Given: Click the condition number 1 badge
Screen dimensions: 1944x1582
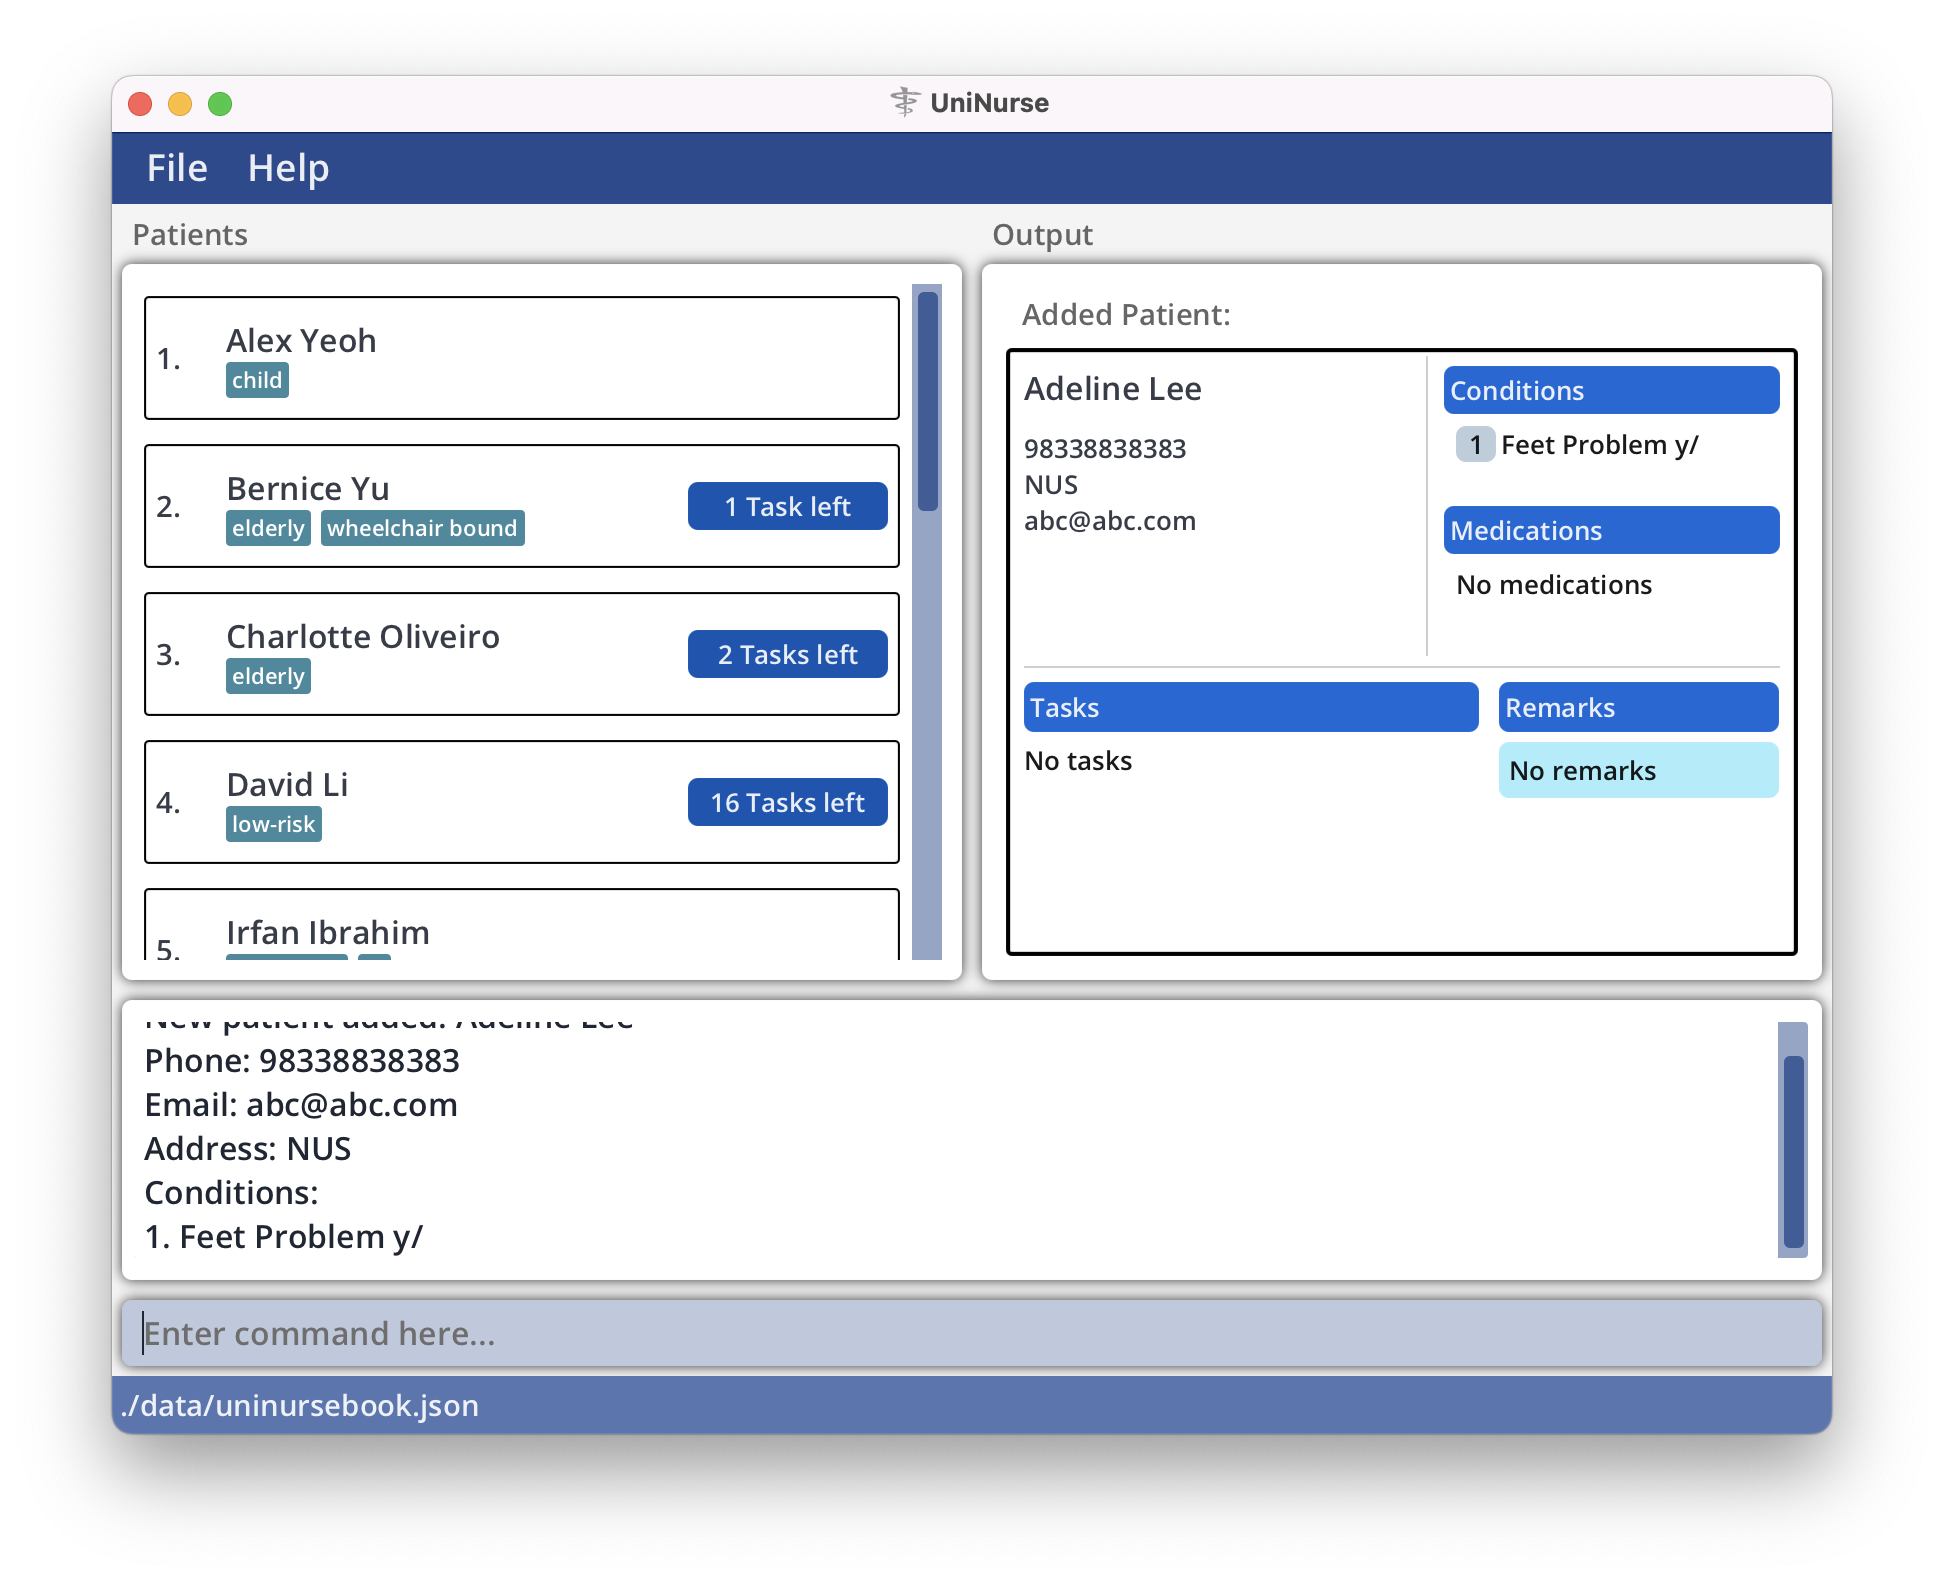Looking at the screenshot, I should [1475, 444].
